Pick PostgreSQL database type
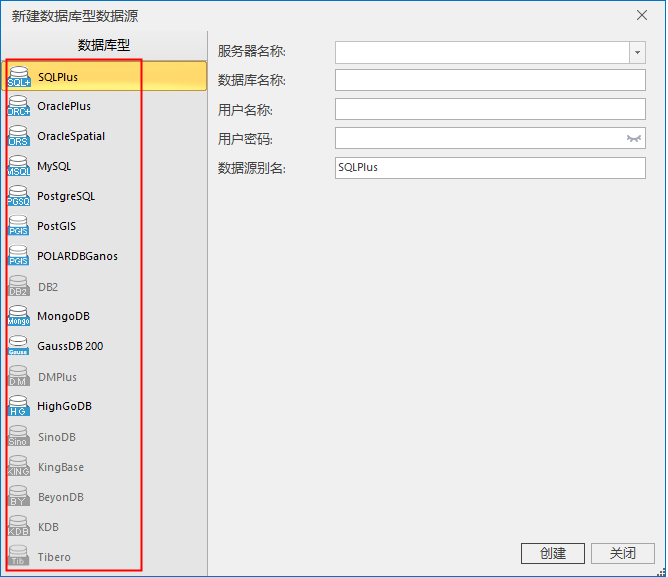668x577 pixels. click(x=66, y=196)
